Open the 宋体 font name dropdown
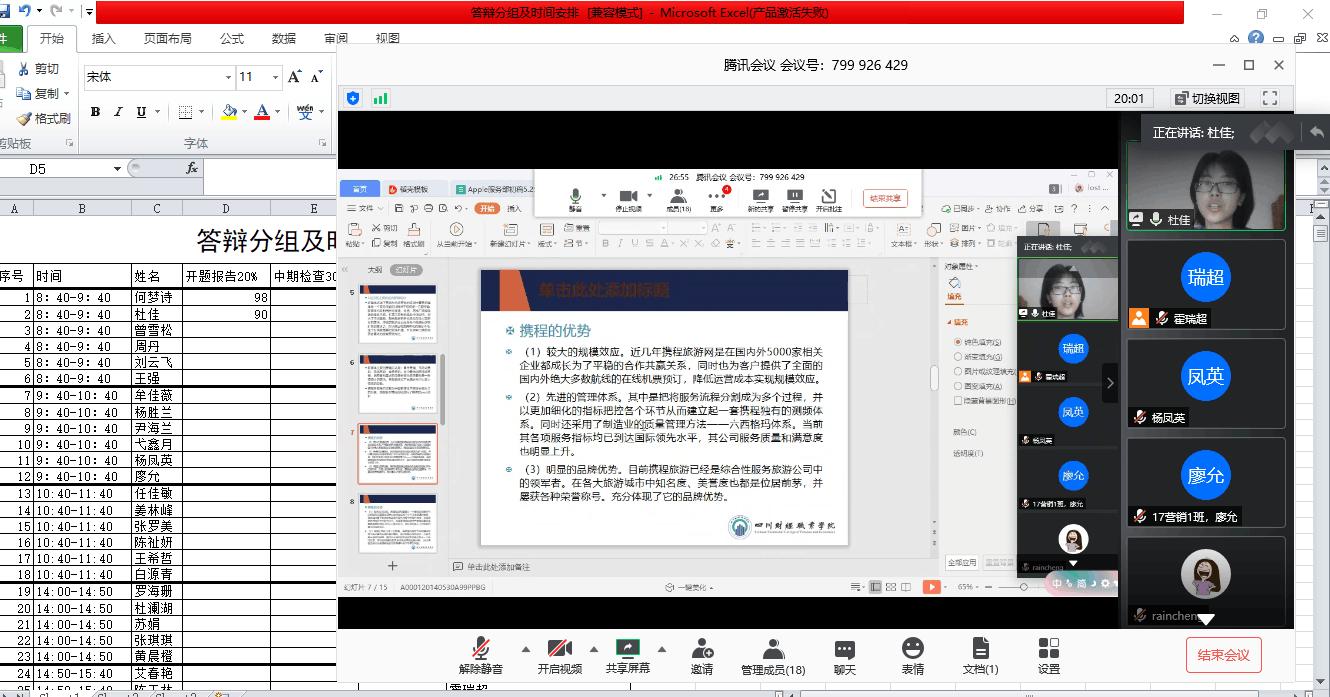This screenshot has height=697, width=1330. (230, 77)
